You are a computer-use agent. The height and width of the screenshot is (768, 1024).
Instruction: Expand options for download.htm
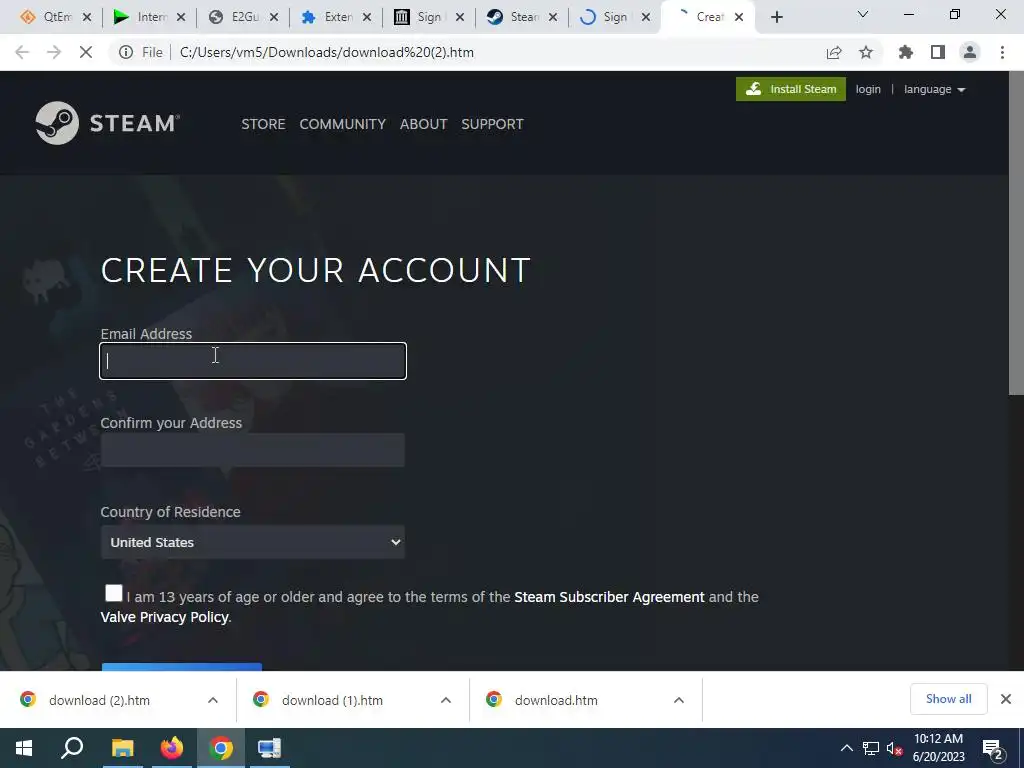(x=679, y=700)
